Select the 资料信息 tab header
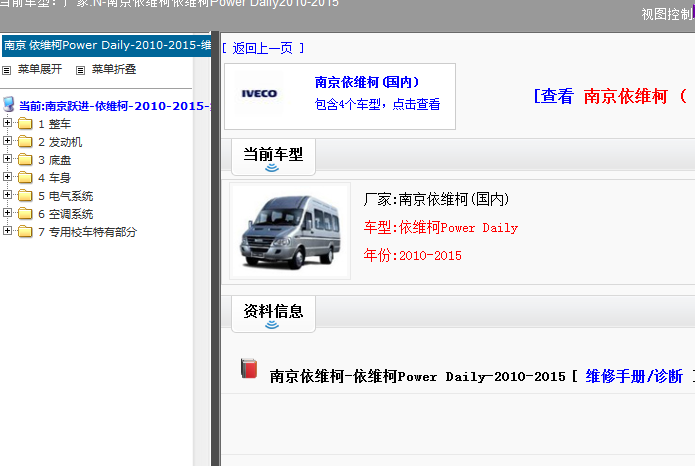This screenshot has height=466, width=695. point(273,311)
